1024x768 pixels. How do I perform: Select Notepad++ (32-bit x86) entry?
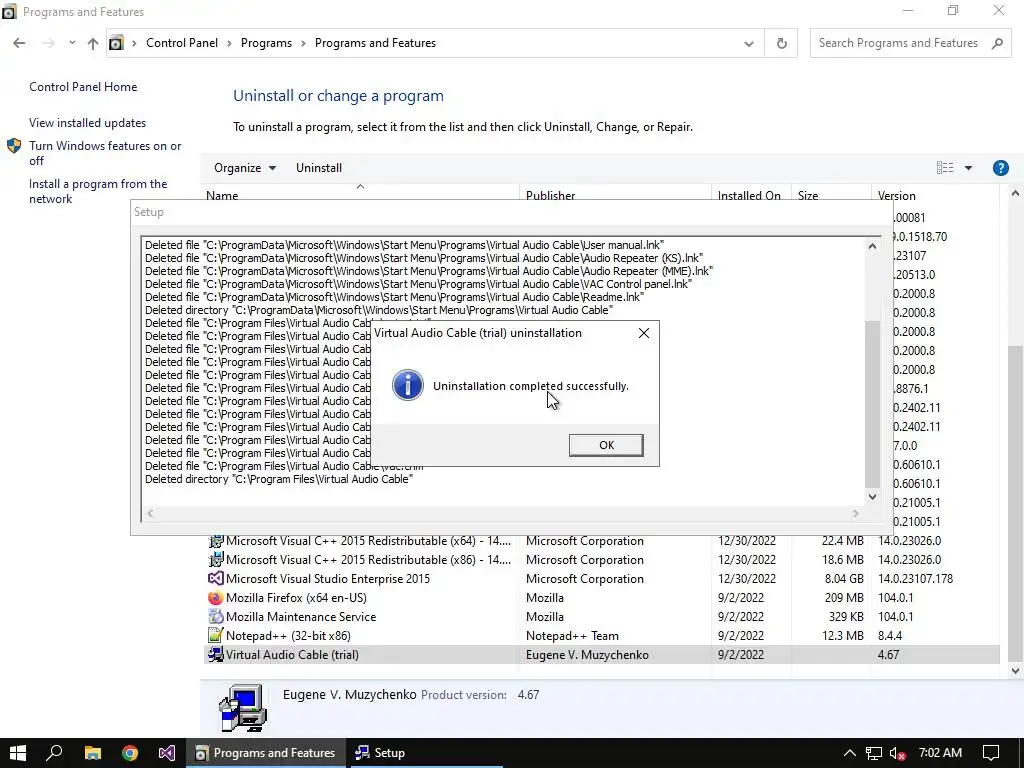click(x=601, y=635)
